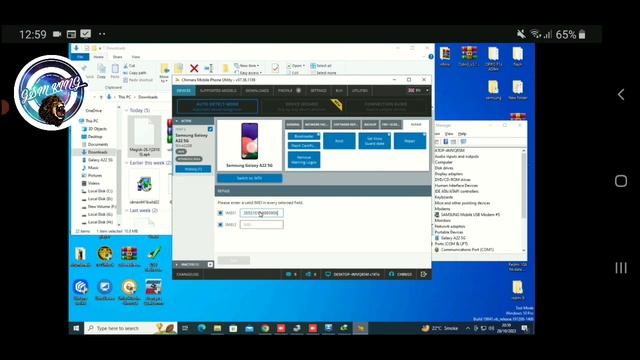This screenshot has height=360, width=640.
Task: Click the Remove Warning Logos button
Action: (x=304, y=160)
